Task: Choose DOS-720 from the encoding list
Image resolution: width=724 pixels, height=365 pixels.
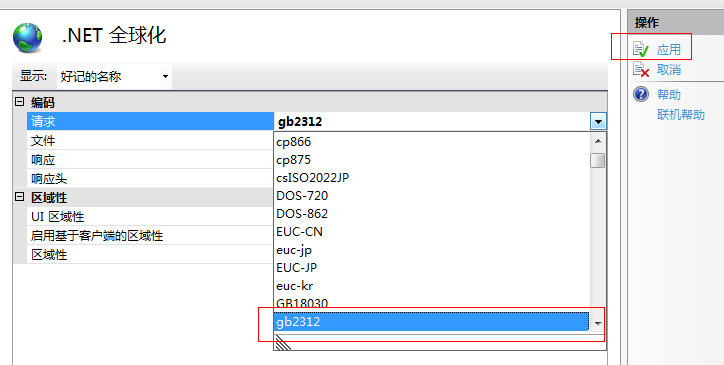Action: click(x=432, y=196)
